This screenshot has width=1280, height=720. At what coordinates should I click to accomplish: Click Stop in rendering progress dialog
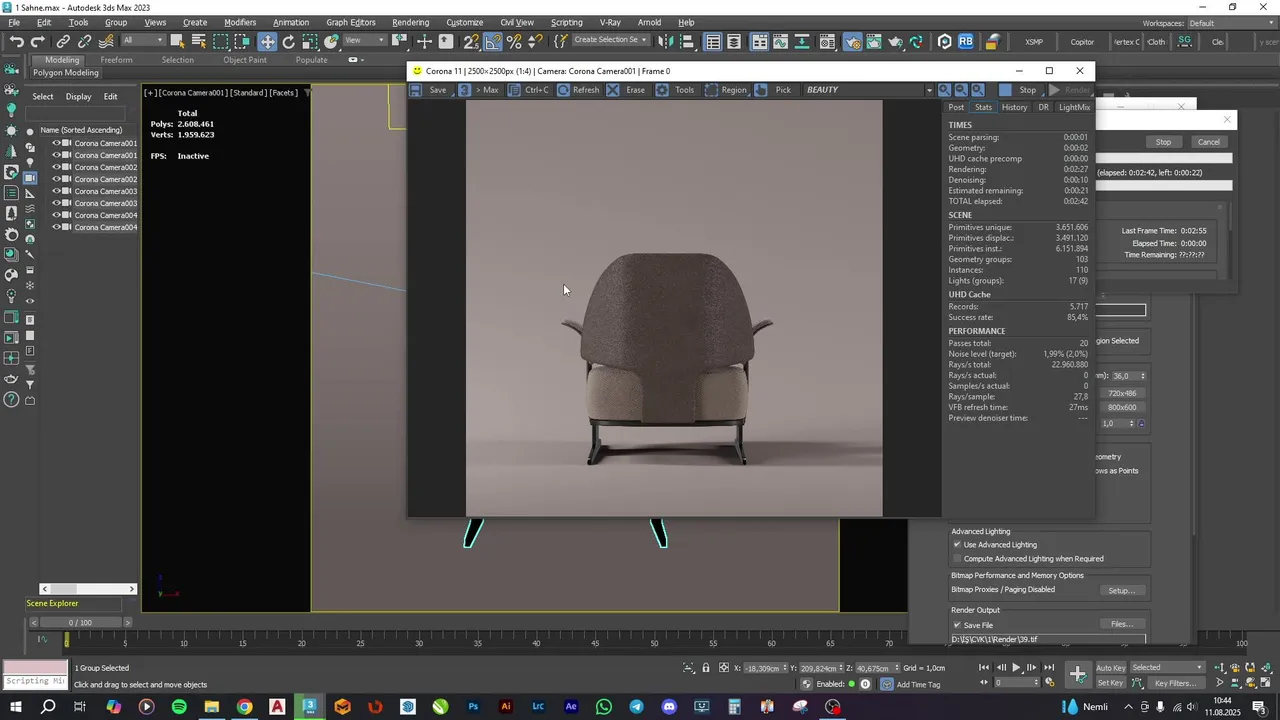(1163, 142)
